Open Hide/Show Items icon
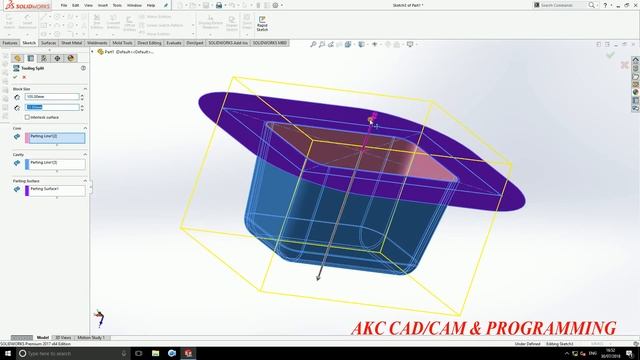The height and width of the screenshot is (360, 640). coord(375,44)
